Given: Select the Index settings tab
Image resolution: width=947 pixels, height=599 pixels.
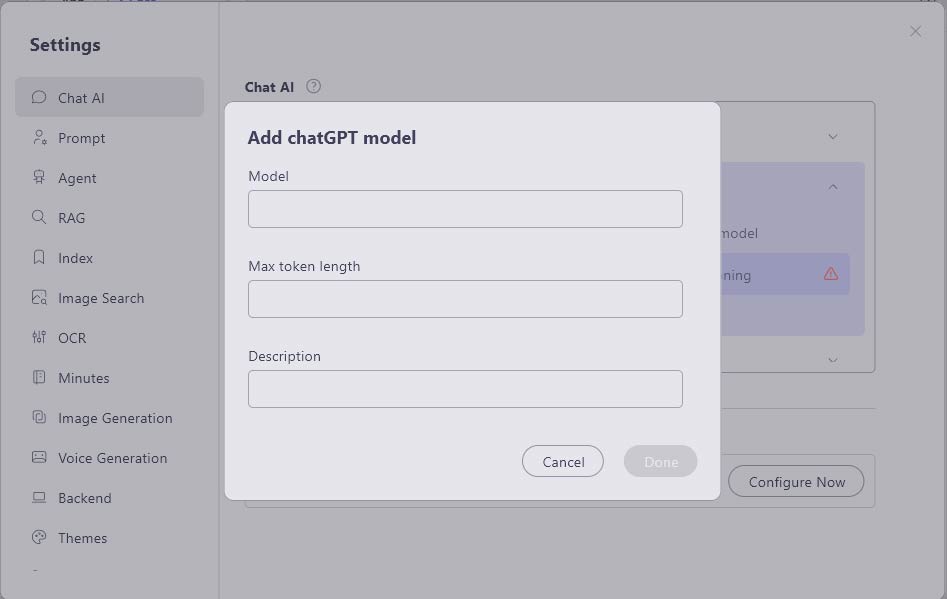Looking at the screenshot, I should [x=109, y=258].
